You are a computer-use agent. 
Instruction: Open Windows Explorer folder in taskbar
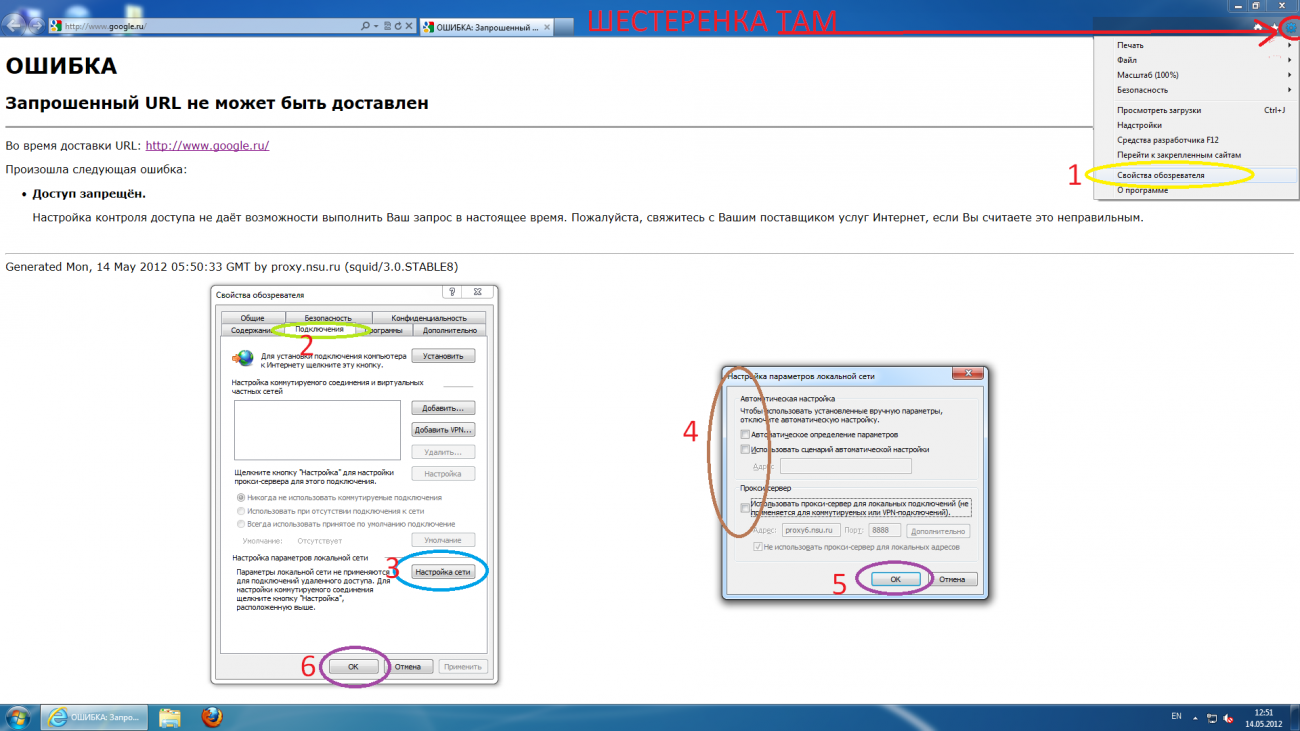pyautogui.click(x=170, y=717)
